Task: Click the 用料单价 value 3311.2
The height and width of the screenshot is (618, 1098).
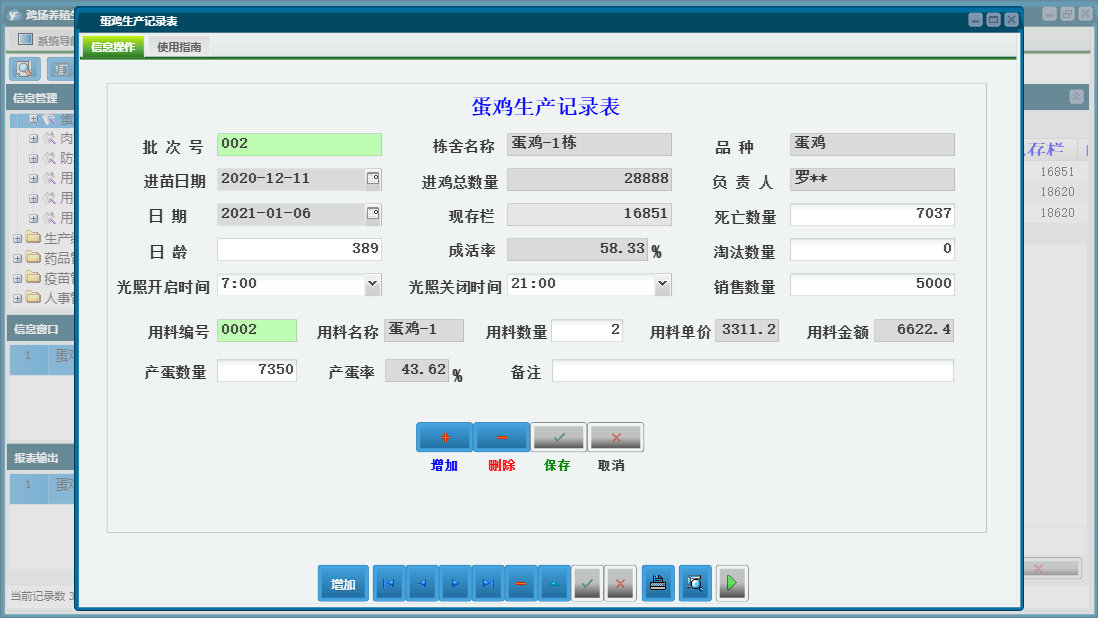Action: (x=749, y=330)
